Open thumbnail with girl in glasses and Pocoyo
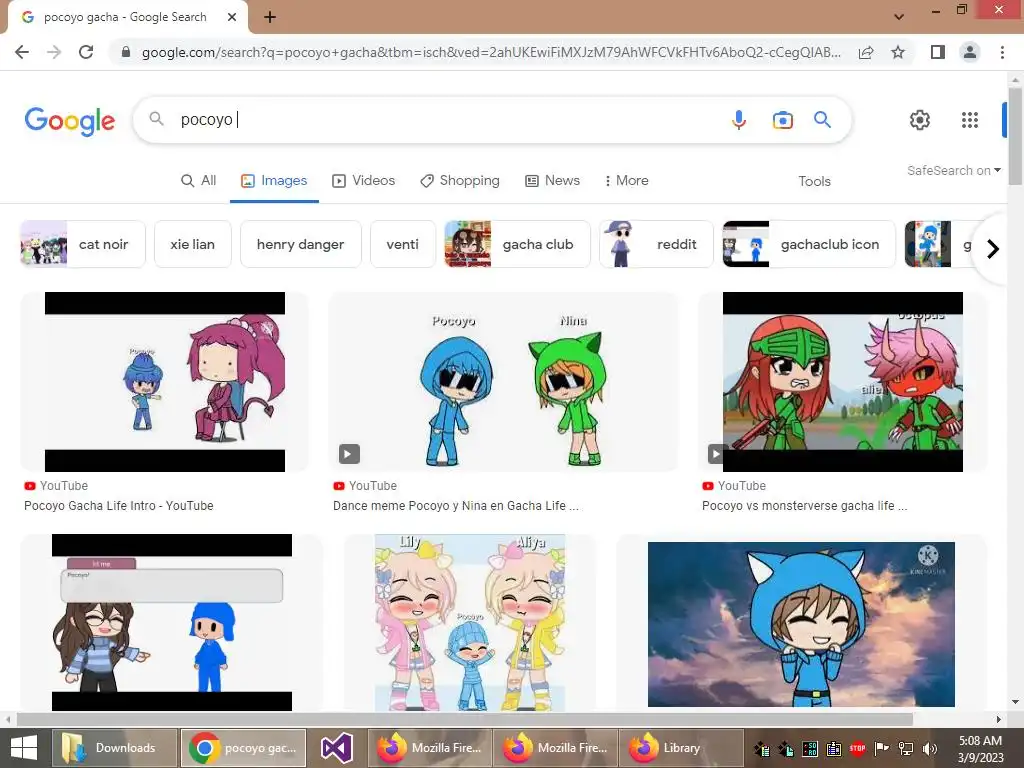This screenshot has height=768, width=1024. click(x=172, y=622)
